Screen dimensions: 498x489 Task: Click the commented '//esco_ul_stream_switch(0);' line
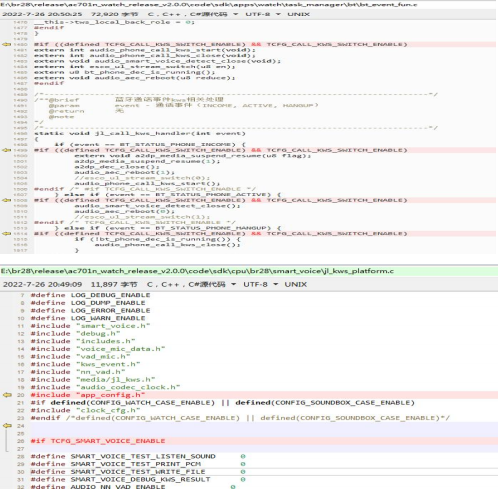[142, 178]
